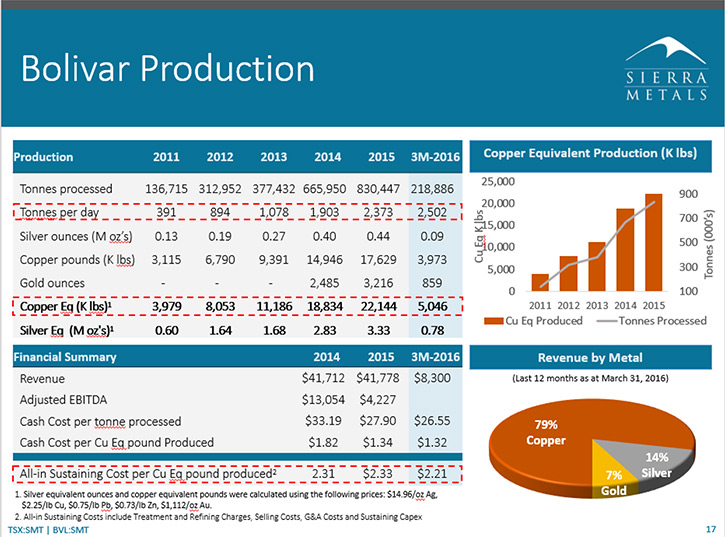
Task: Click the value $2.21
Action: coord(432,474)
